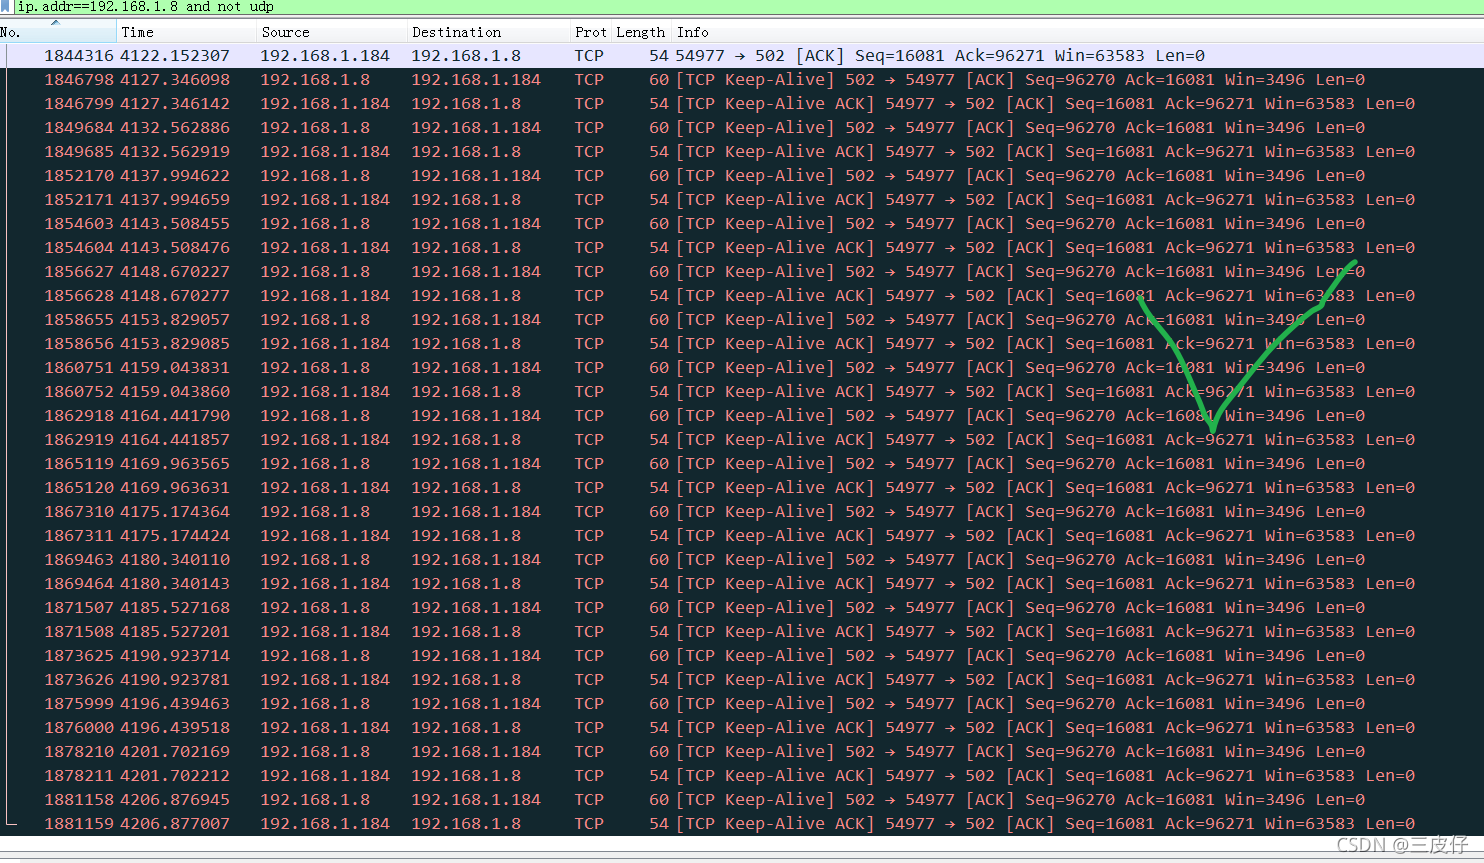Select the packet with time 4190.923781
The height and width of the screenshot is (863, 1484).
pyautogui.click(x=742, y=680)
